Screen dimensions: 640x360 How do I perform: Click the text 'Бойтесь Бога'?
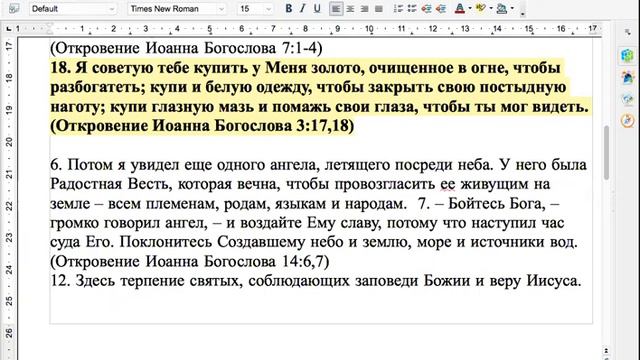click(496, 203)
